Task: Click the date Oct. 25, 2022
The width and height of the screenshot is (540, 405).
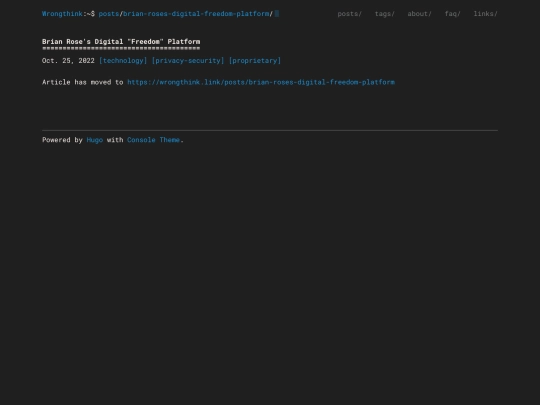Action: [68, 61]
